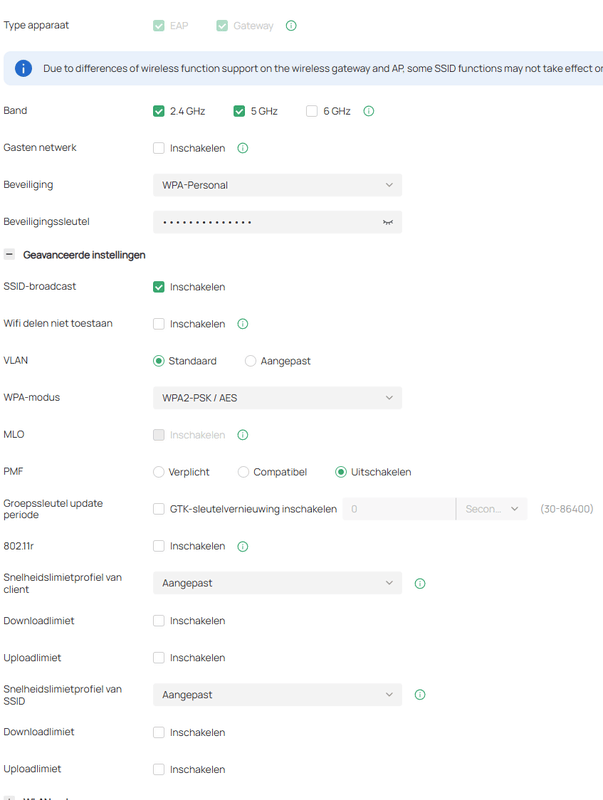This screenshot has width=603, height=800.
Task: Click info icon next to 802.11r option
Action: pos(242,546)
